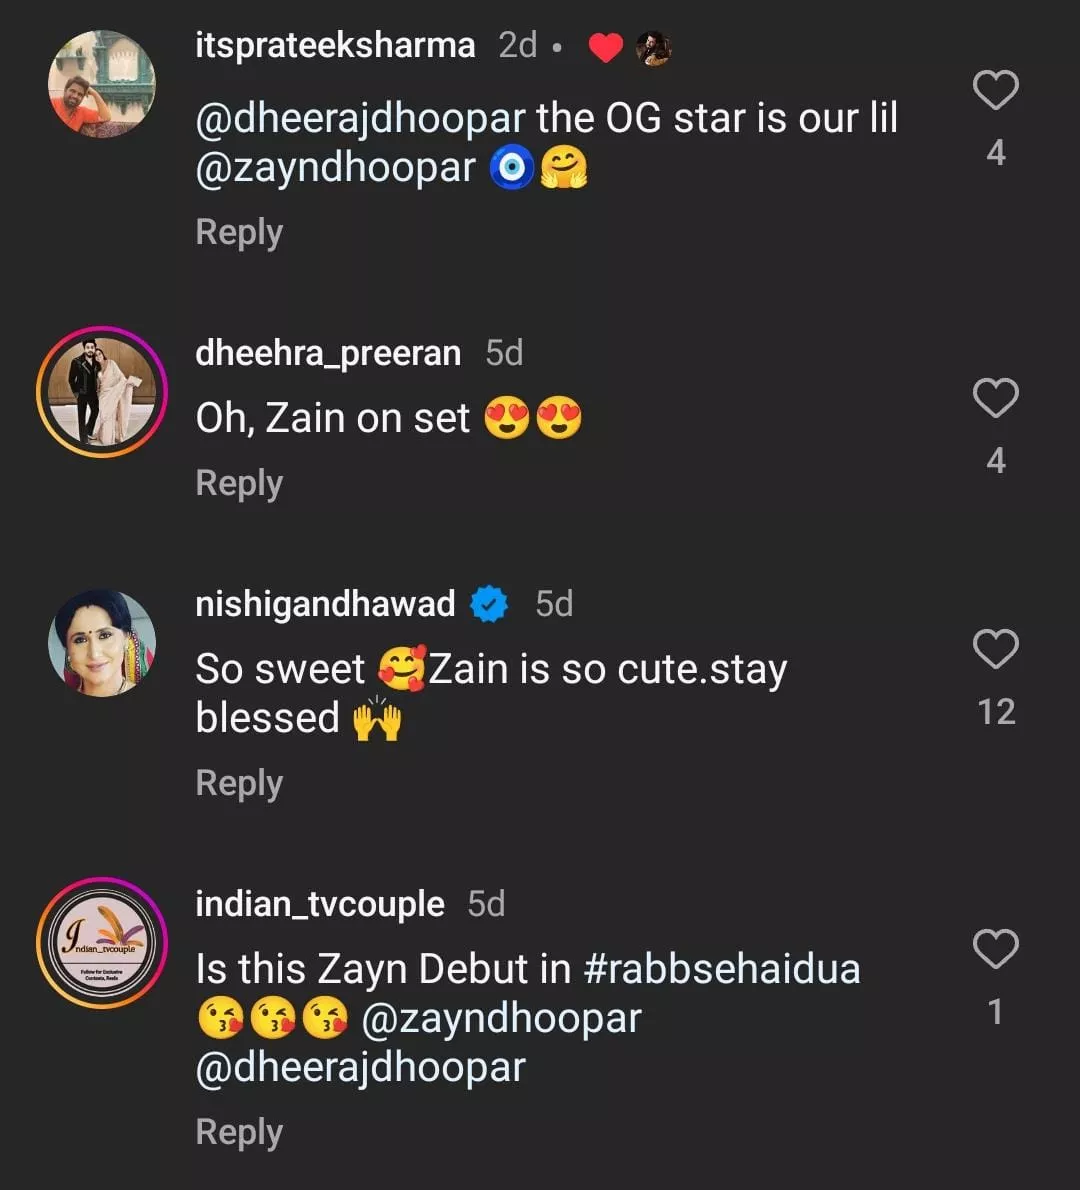Like indian_tvcouple's comment with the heart

point(995,950)
